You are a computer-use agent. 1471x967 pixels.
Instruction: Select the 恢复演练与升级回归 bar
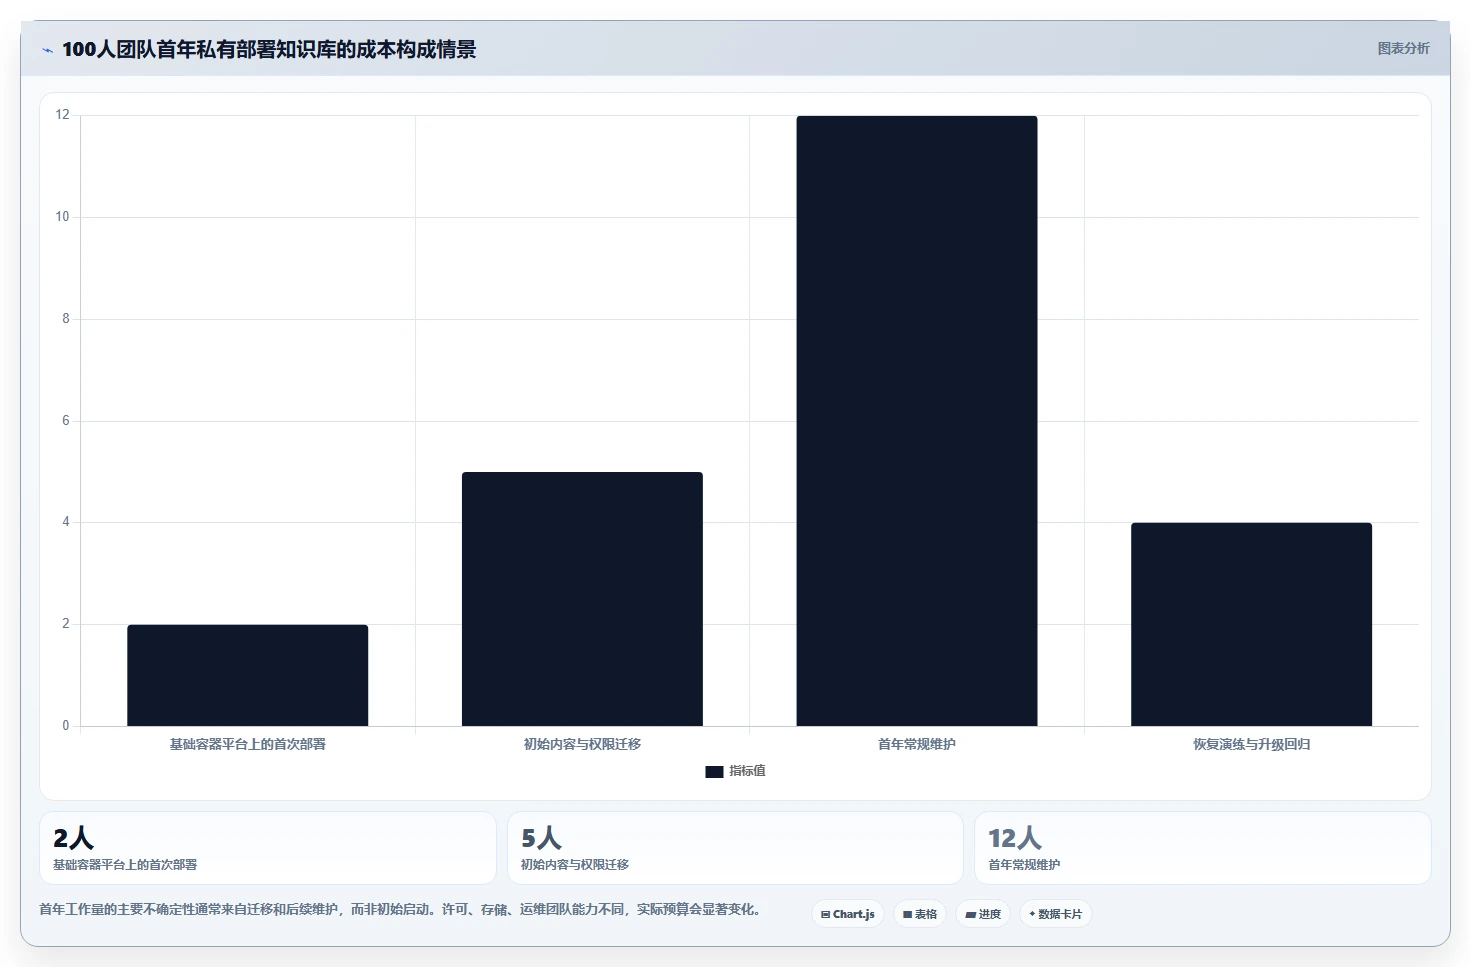coord(1251,624)
